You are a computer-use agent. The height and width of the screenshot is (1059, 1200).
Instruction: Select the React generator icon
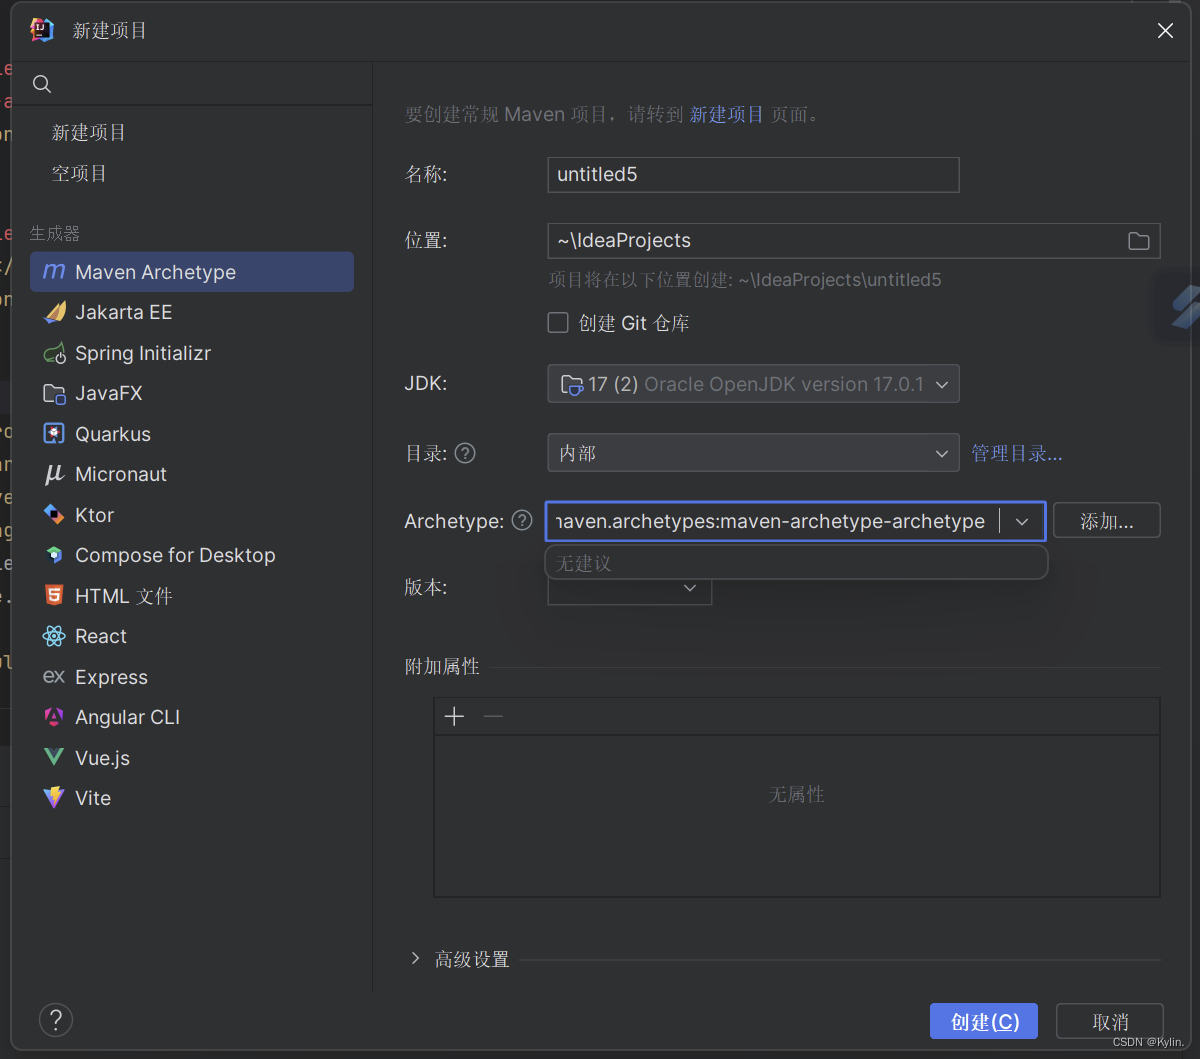[54, 636]
